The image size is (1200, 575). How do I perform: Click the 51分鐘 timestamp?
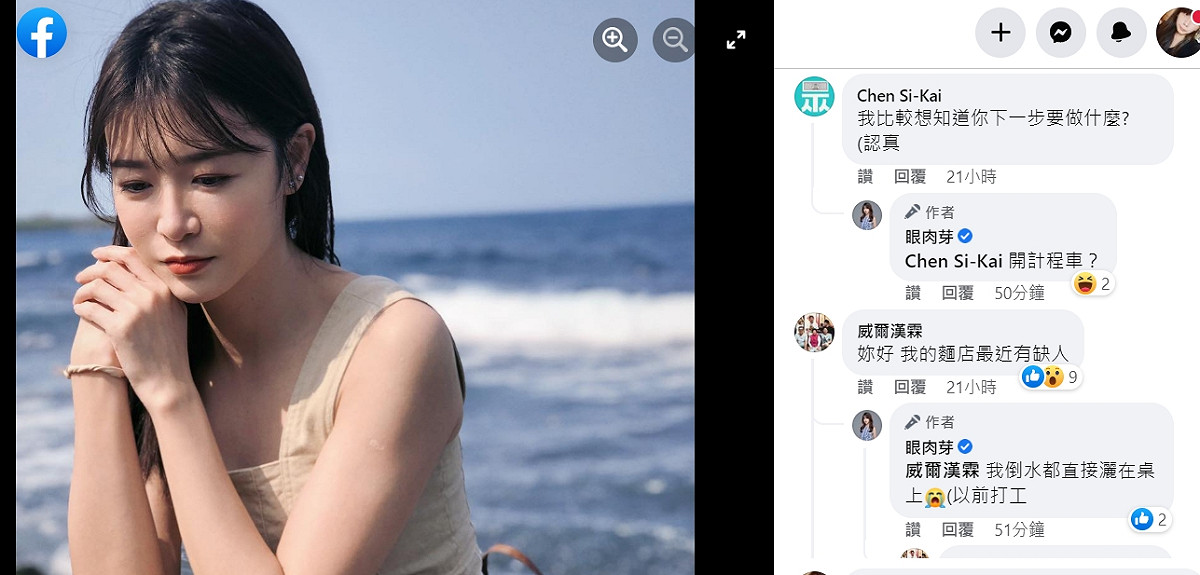coord(1019,530)
